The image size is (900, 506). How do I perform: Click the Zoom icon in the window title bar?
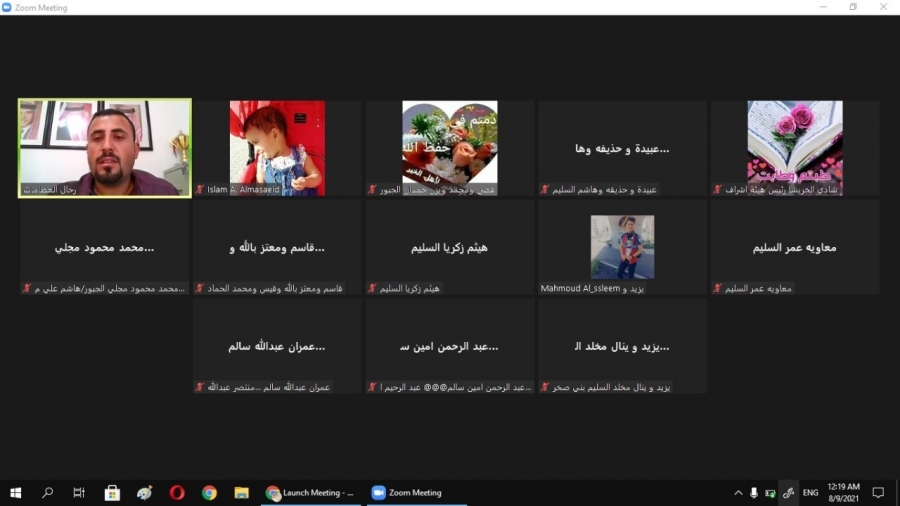pyautogui.click(x=8, y=7)
